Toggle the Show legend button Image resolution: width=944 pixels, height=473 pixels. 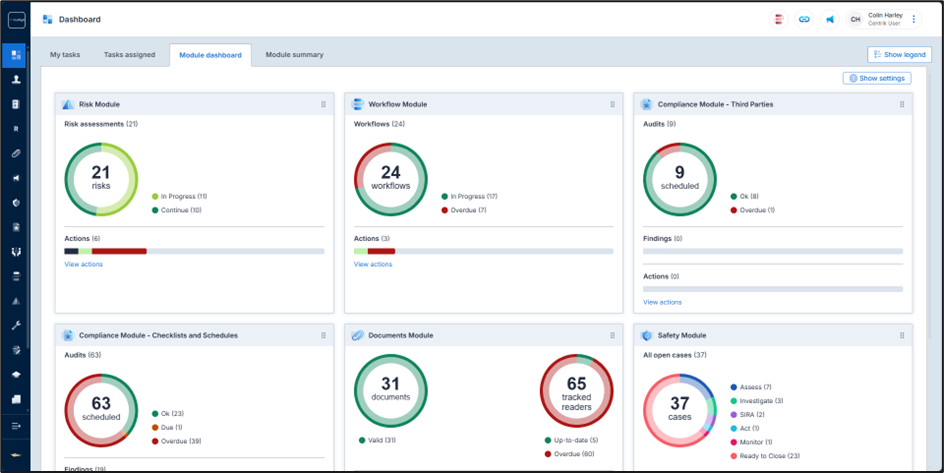[x=899, y=55]
